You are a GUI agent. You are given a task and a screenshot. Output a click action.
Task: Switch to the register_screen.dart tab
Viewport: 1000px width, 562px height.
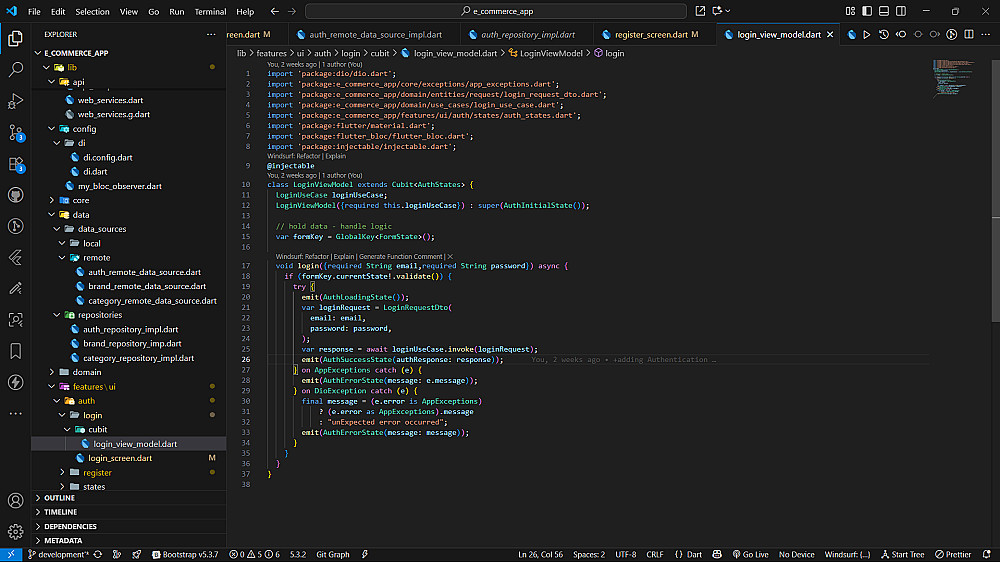650,34
